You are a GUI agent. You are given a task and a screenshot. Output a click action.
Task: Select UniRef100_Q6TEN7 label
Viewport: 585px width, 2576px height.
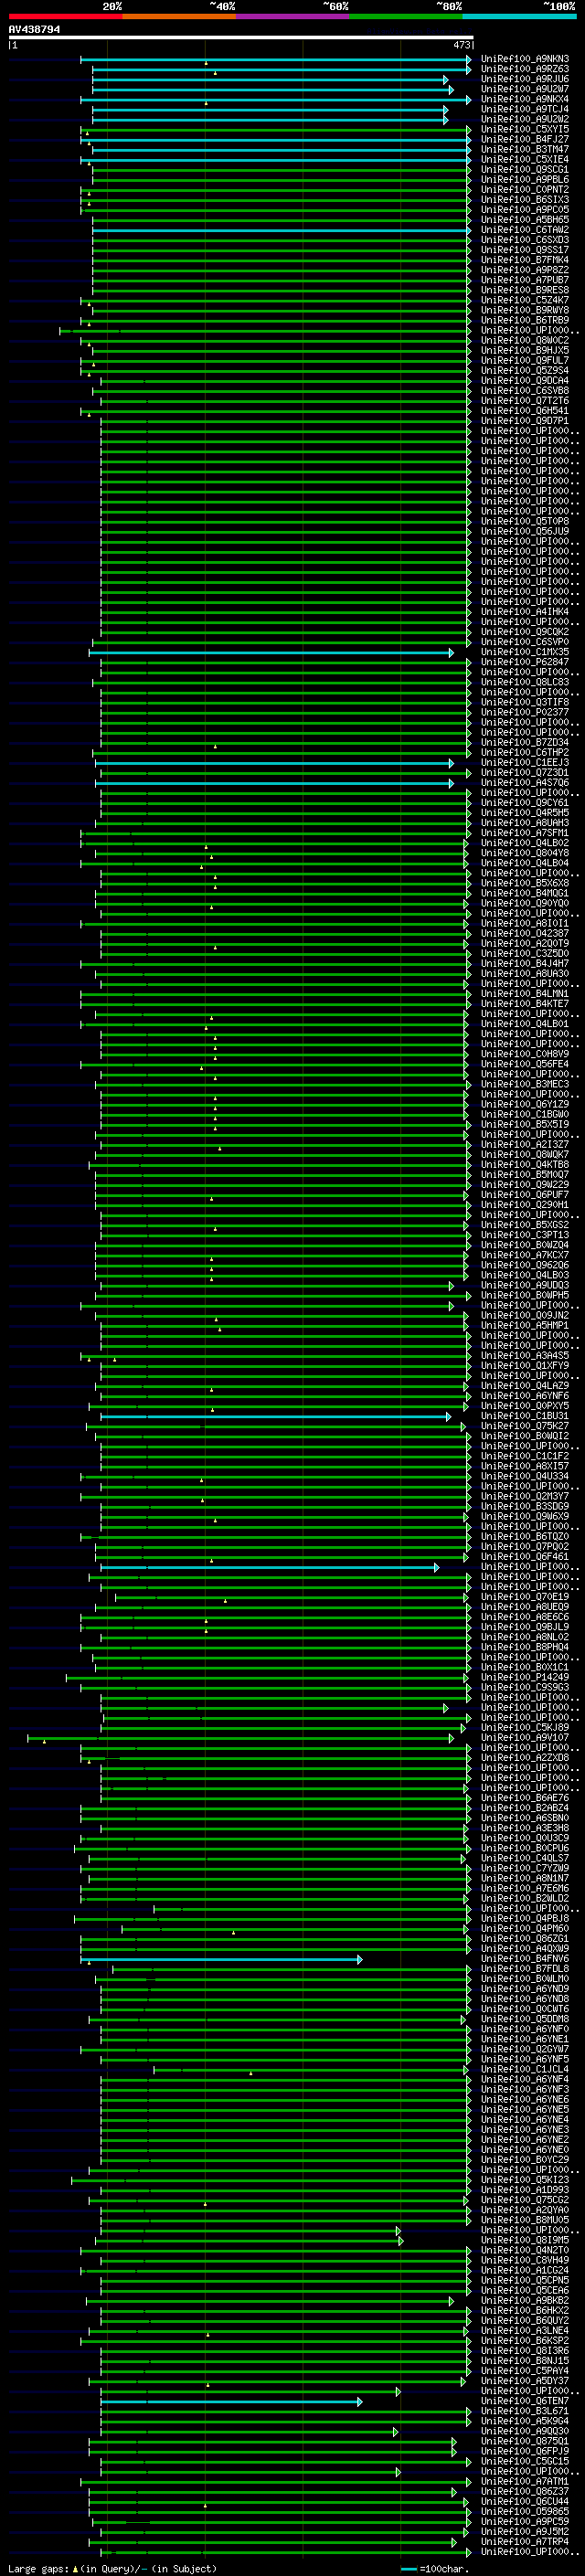tap(525, 2400)
